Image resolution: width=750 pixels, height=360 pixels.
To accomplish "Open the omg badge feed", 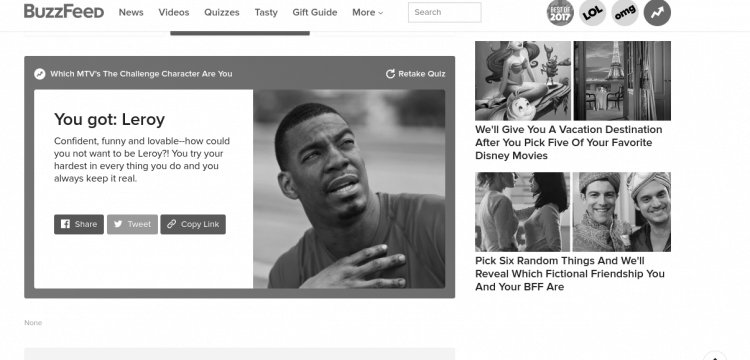I will coord(625,12).
